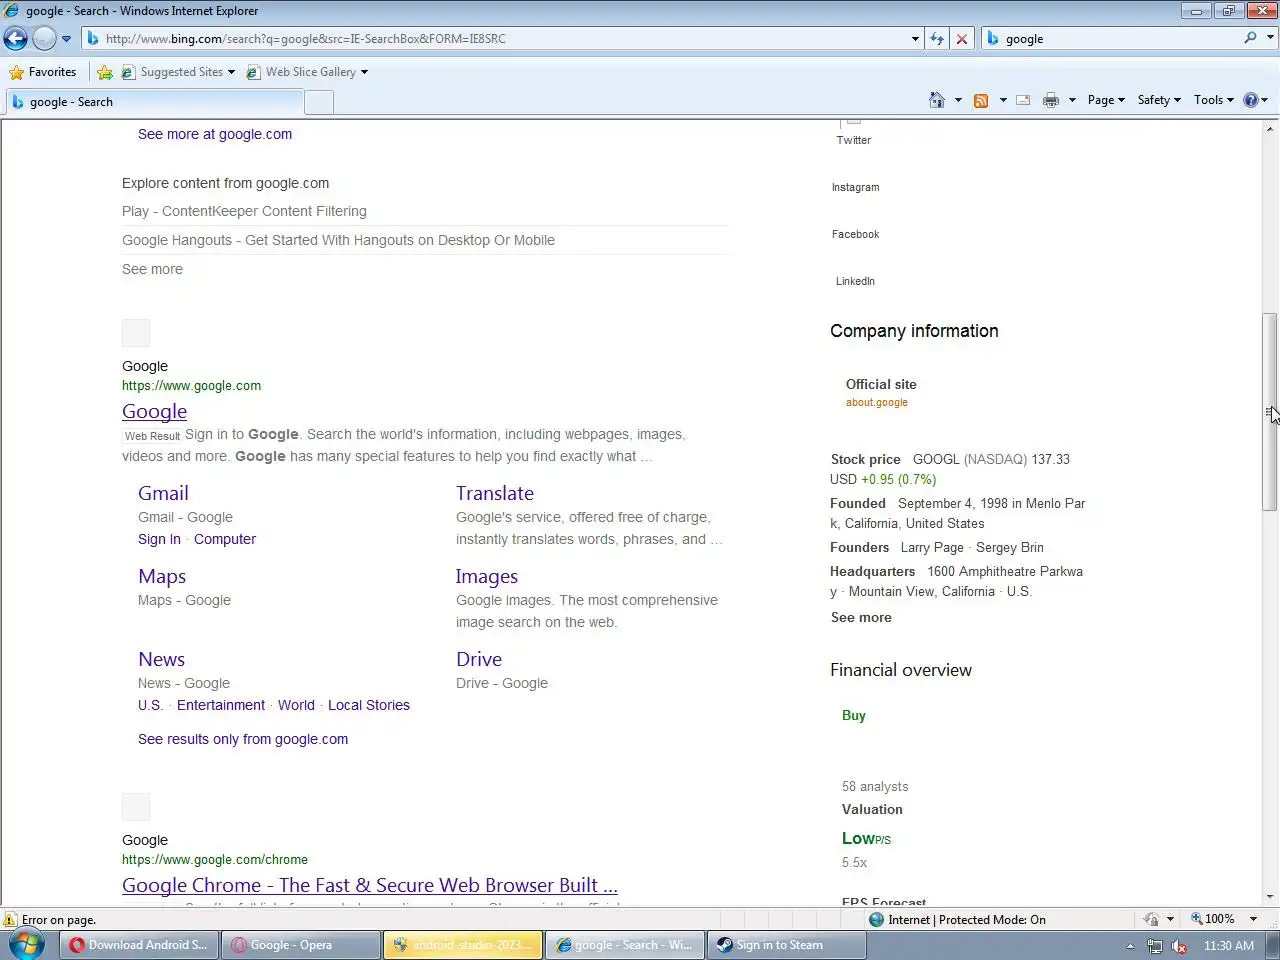The image size is (1280, 960).
Task: Click the scrollbar down arrow
Action: 1270,897
